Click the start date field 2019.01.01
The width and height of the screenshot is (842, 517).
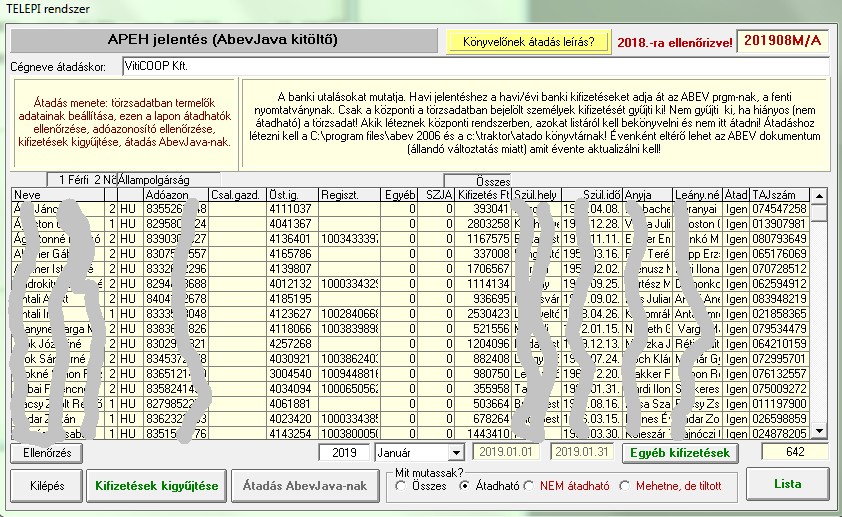505,452
